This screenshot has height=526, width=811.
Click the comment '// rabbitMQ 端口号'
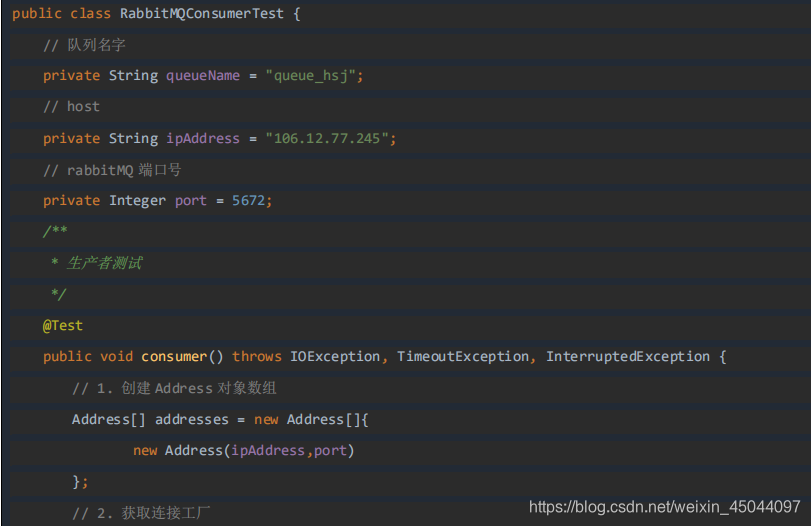[112, 170]
